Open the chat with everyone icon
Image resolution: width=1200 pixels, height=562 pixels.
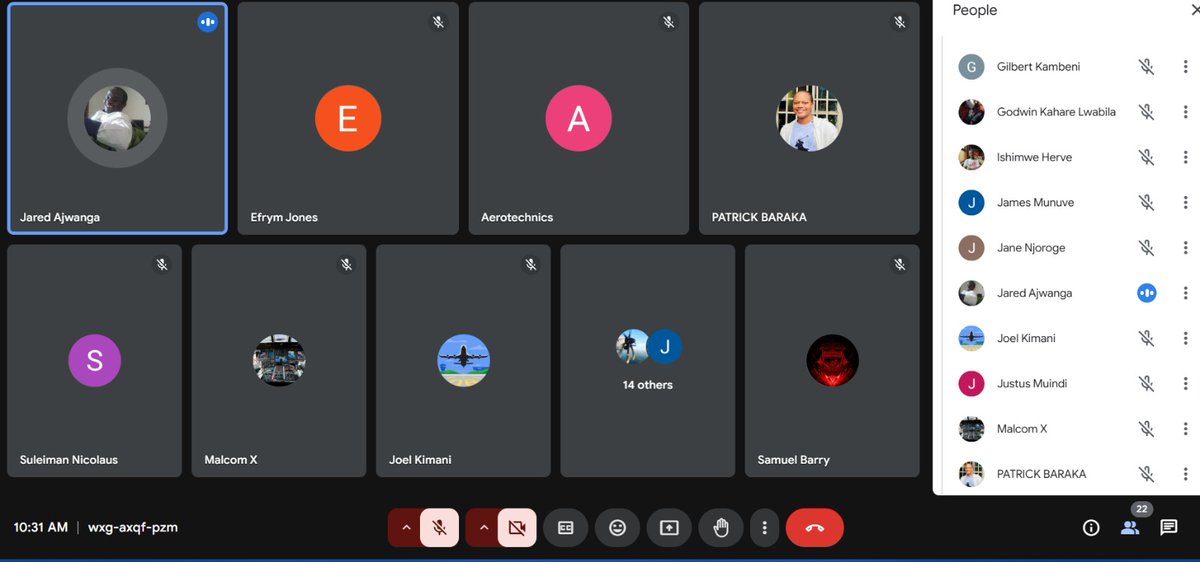point(1168,528)
